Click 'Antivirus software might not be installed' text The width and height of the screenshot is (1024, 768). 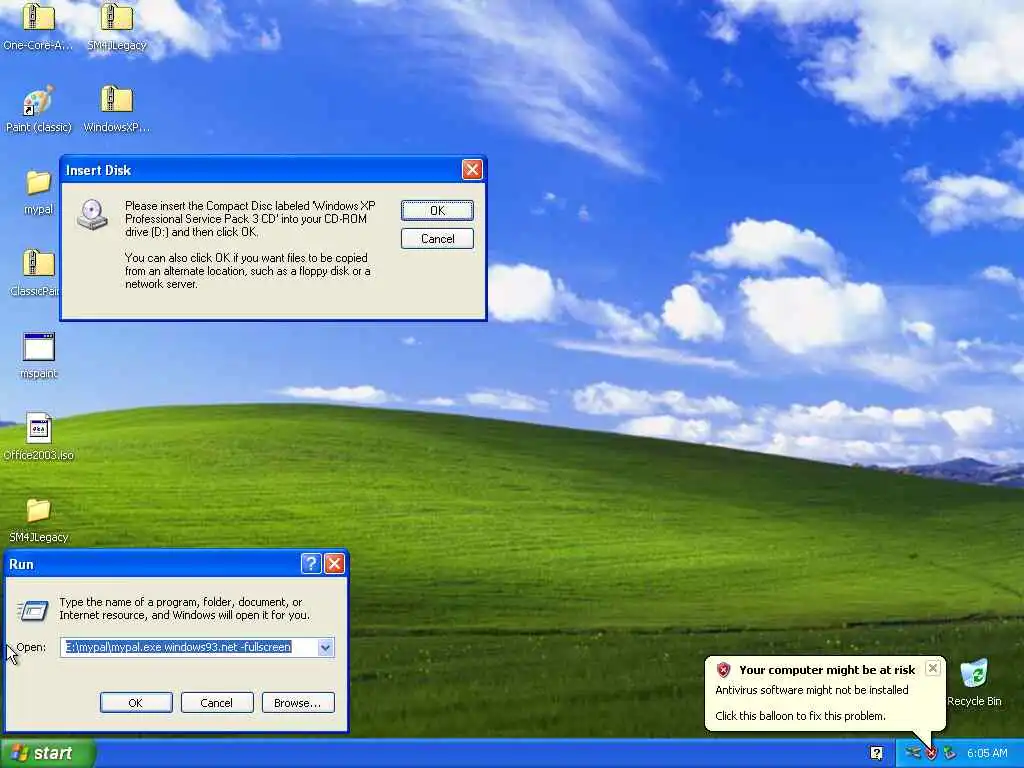tap(812, 690)
